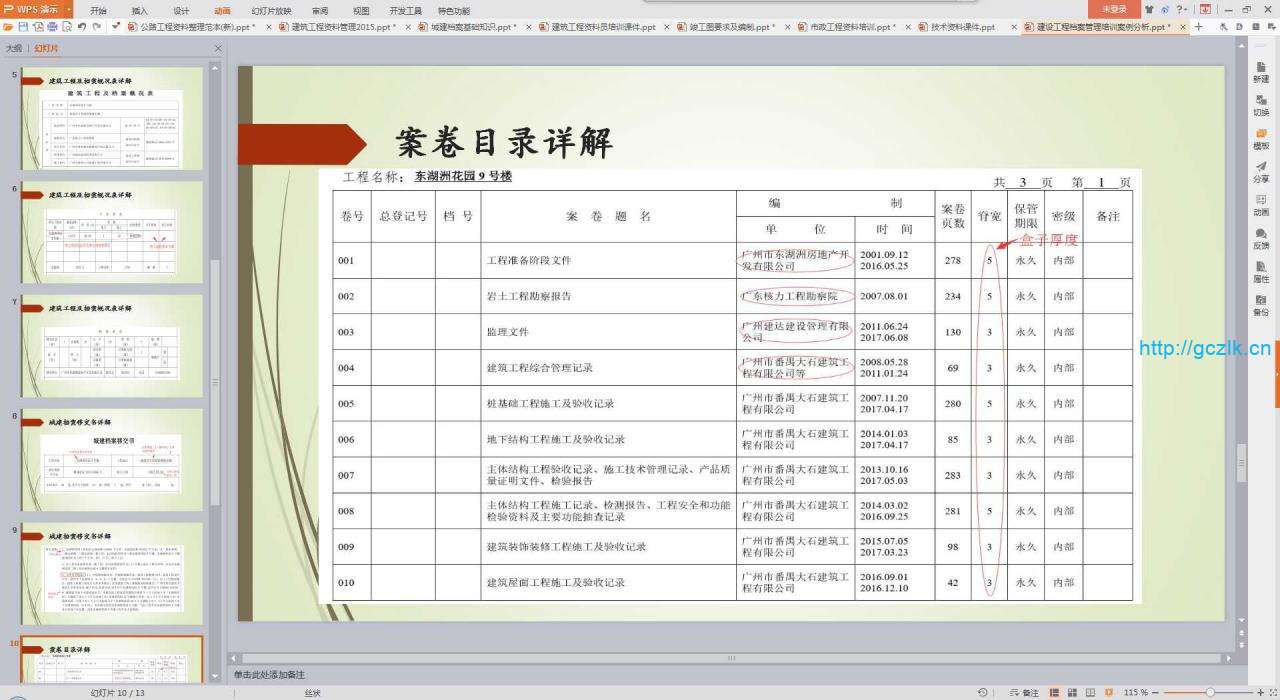Click the 分享 (Share) sidebar icon

(1261, 172)
